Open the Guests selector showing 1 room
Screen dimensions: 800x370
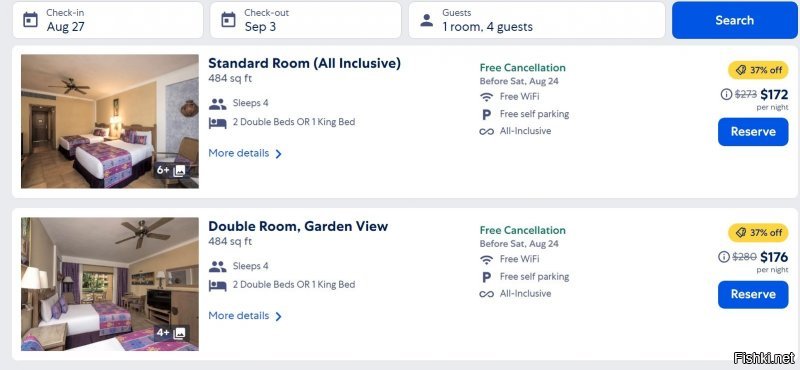pos(537,20)
